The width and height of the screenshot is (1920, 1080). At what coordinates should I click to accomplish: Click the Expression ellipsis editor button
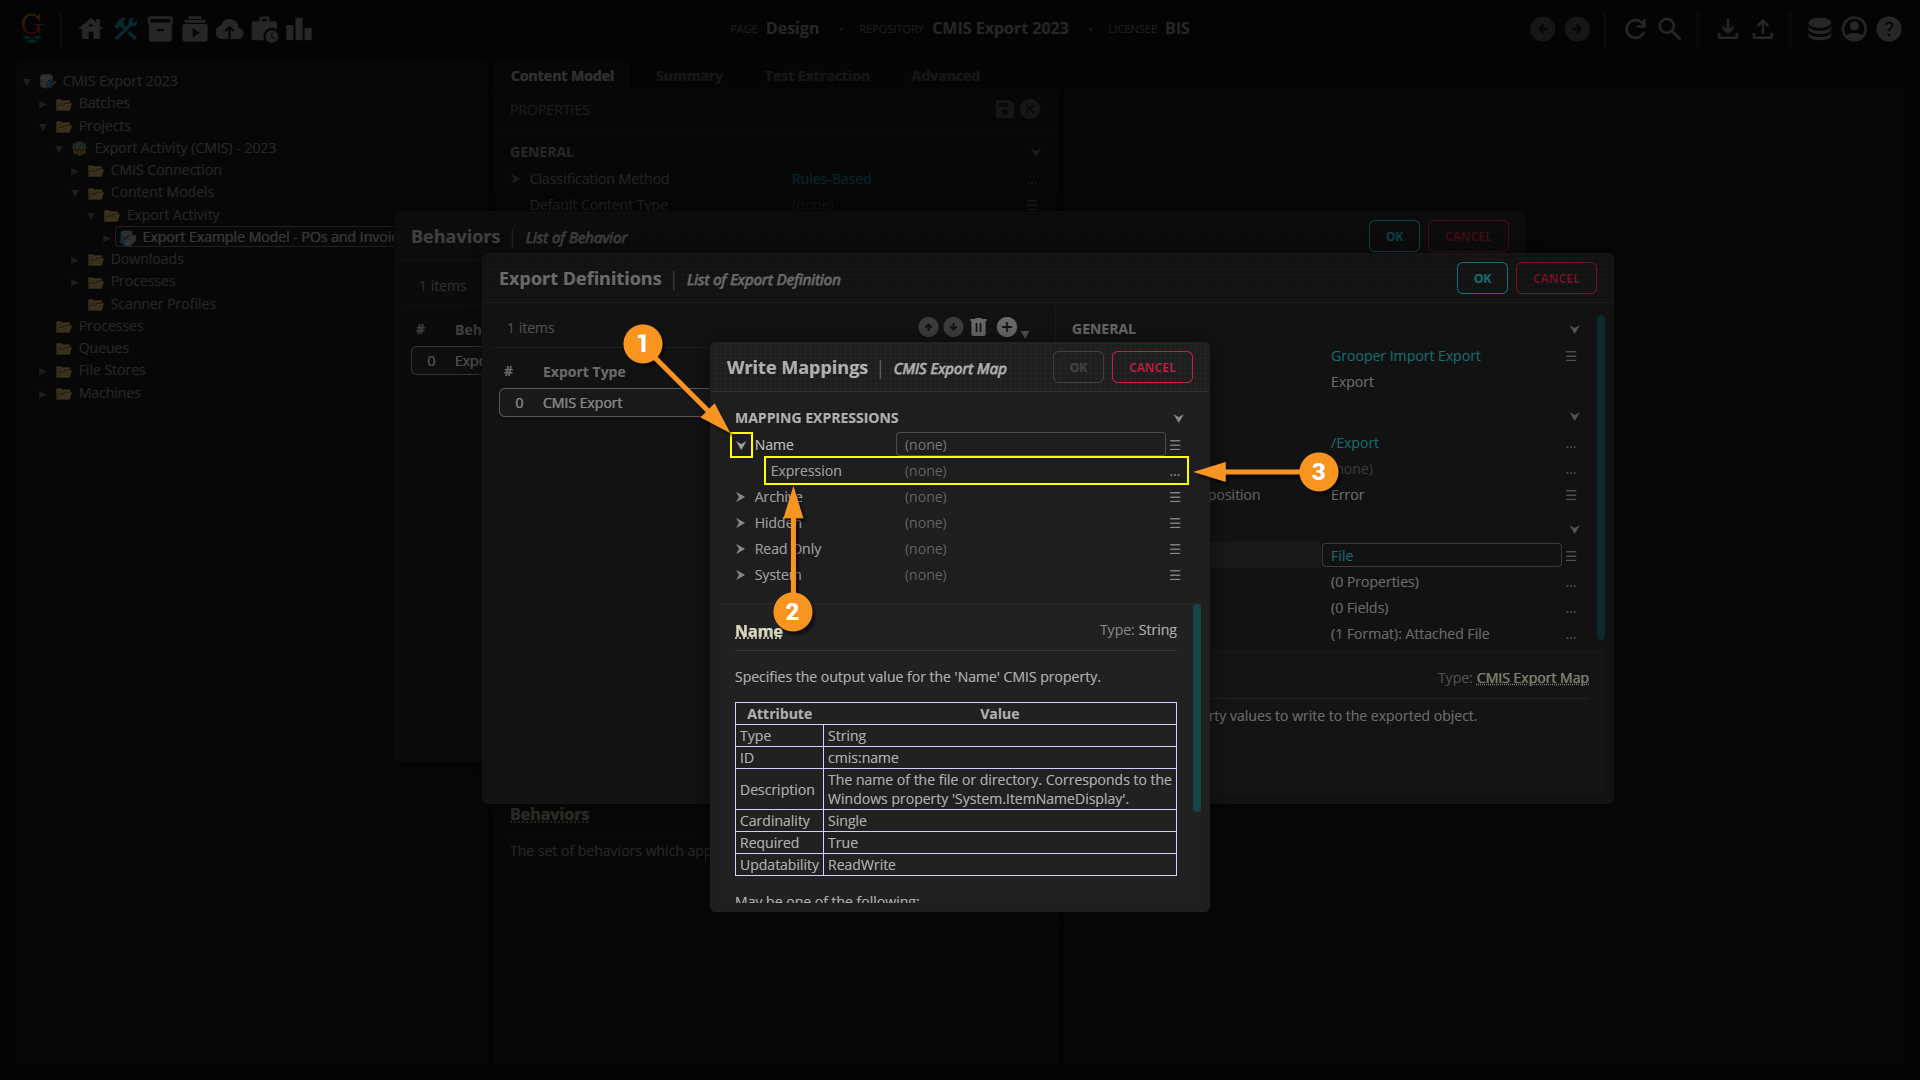point(1174,472)
